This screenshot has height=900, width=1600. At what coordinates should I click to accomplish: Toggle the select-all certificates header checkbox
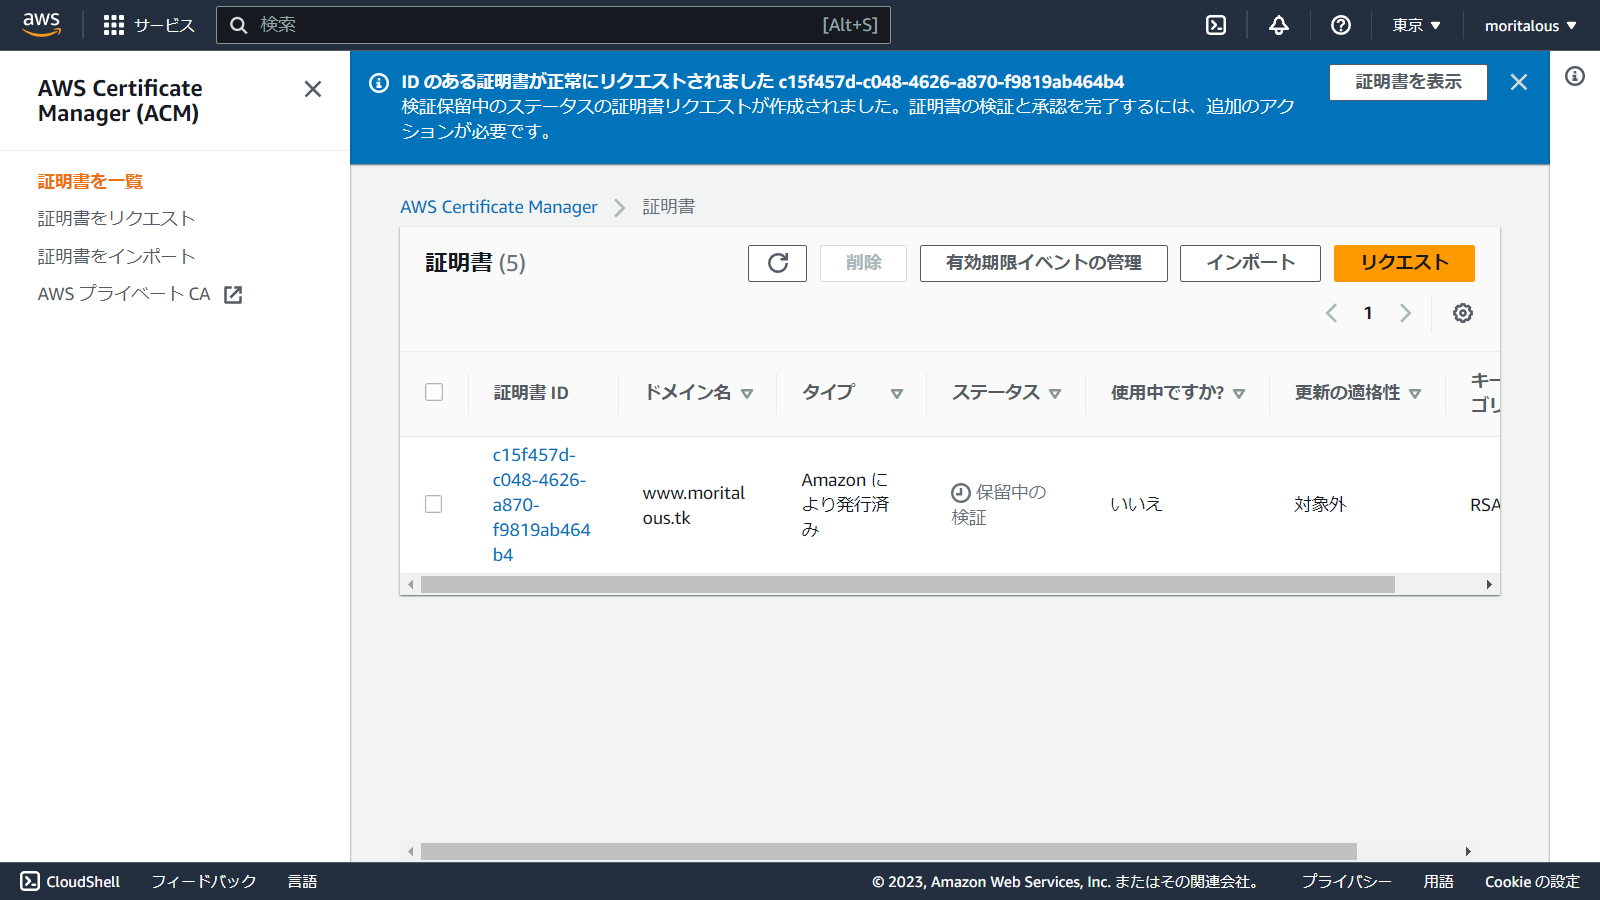coord(434,392)
